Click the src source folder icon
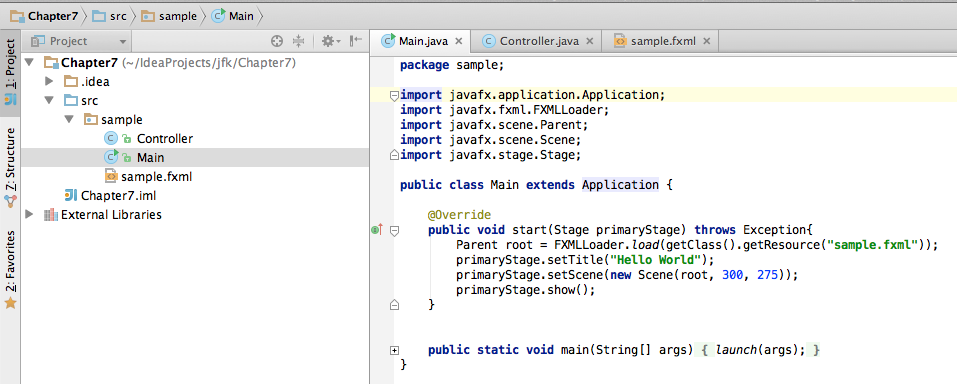The height and width of the screenshot is (384, 957). point(71,100)
